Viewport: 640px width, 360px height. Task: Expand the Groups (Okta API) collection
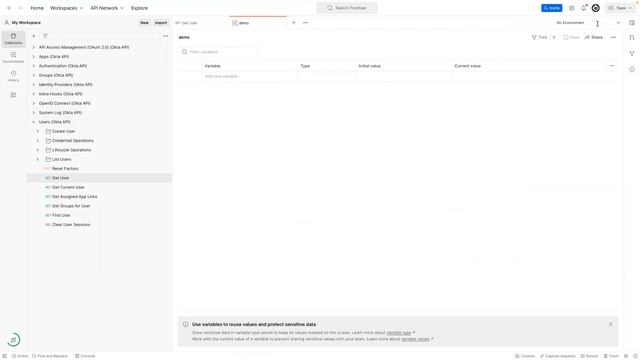tap(34, 75)
